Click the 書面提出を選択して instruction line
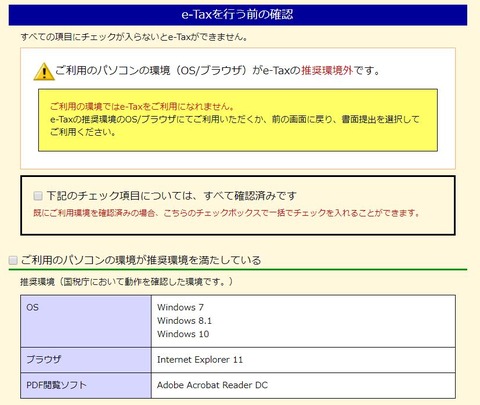This screenshot has width=480, height=405. pyautogui.click(x=235, y=119)
